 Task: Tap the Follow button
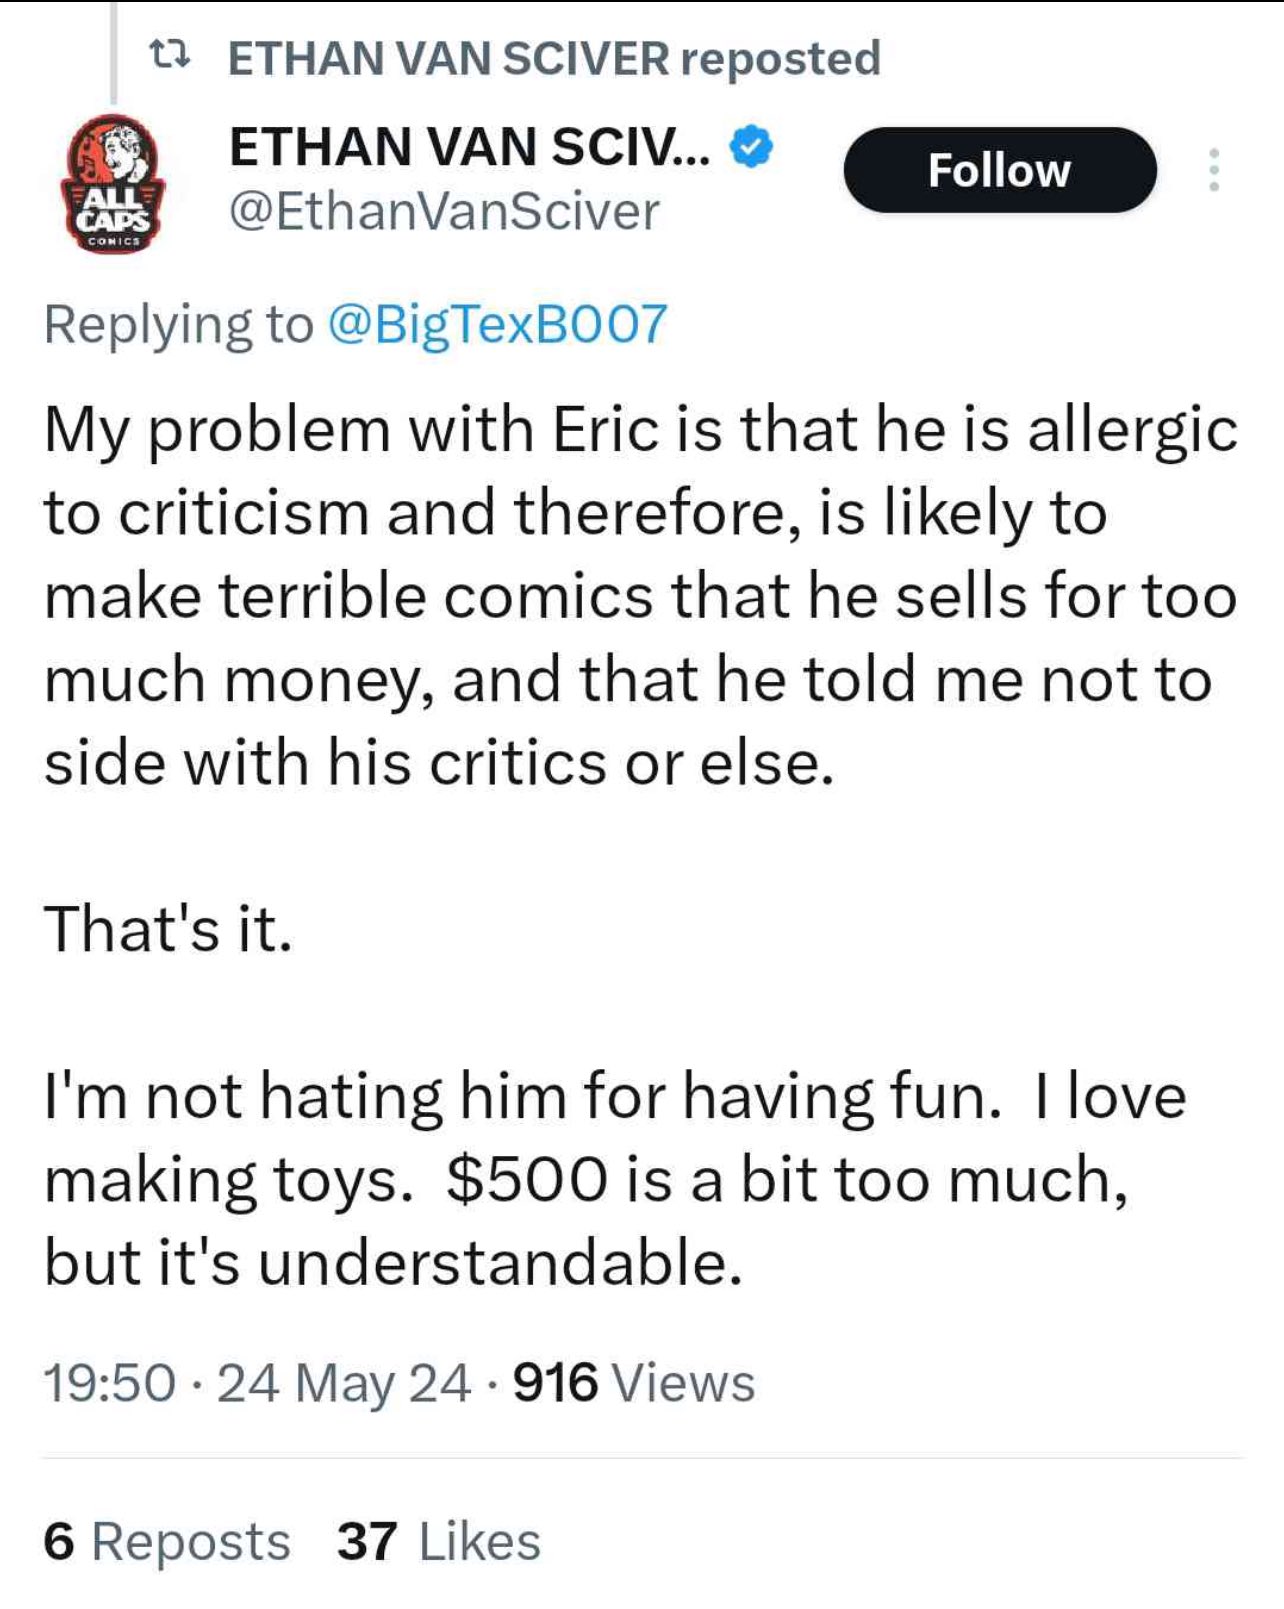point(1000,170)
